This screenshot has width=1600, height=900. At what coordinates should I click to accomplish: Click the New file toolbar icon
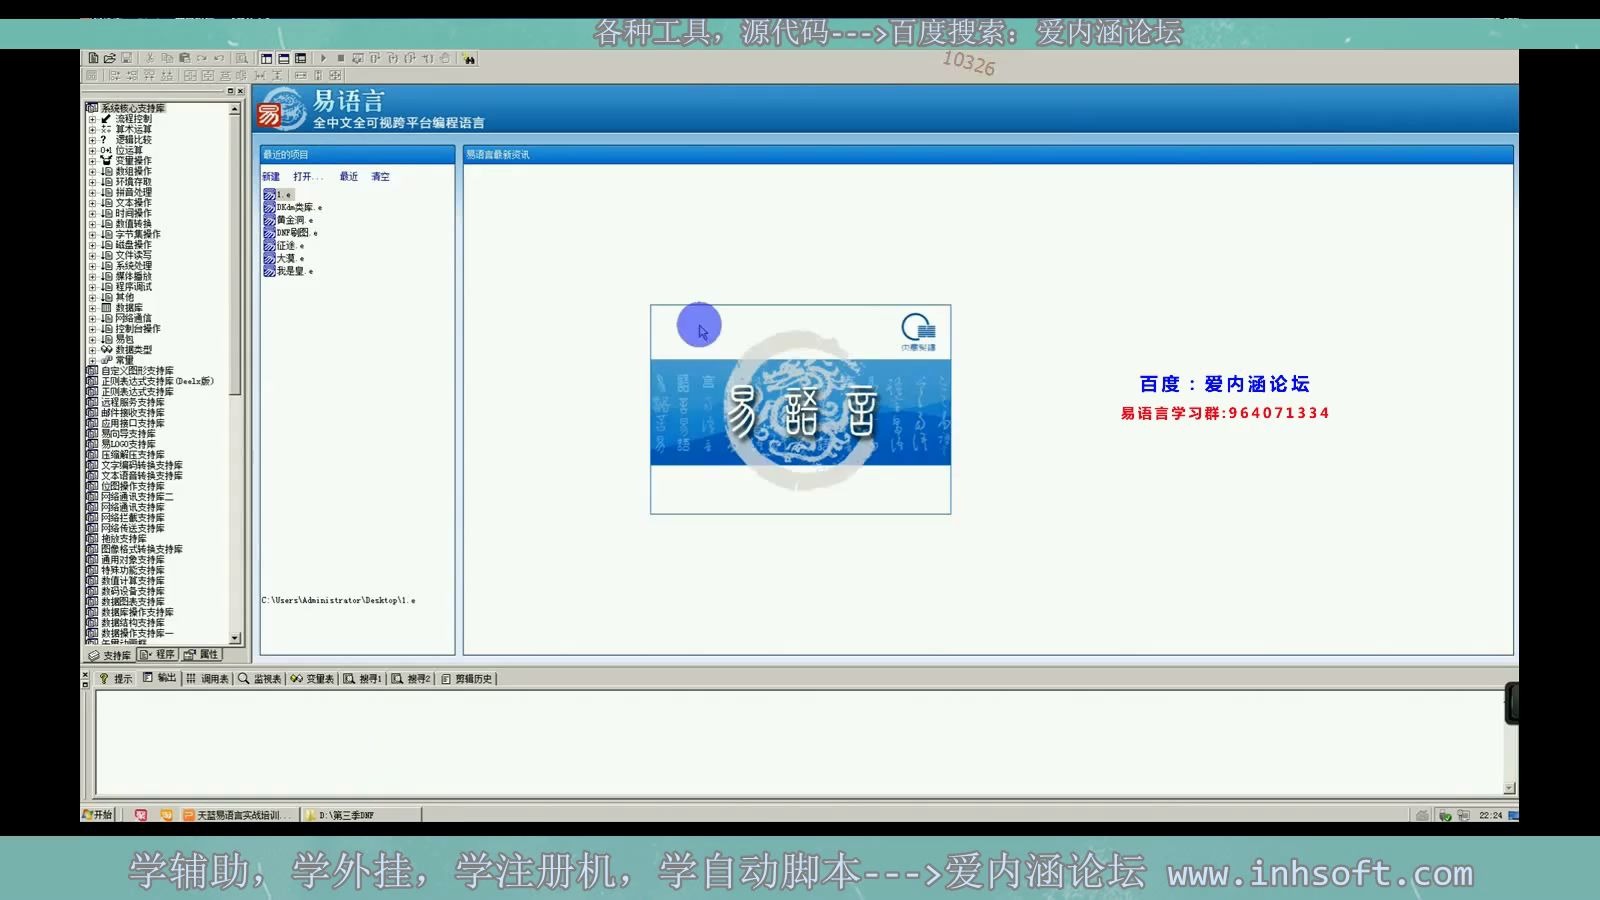click(93, 59)
